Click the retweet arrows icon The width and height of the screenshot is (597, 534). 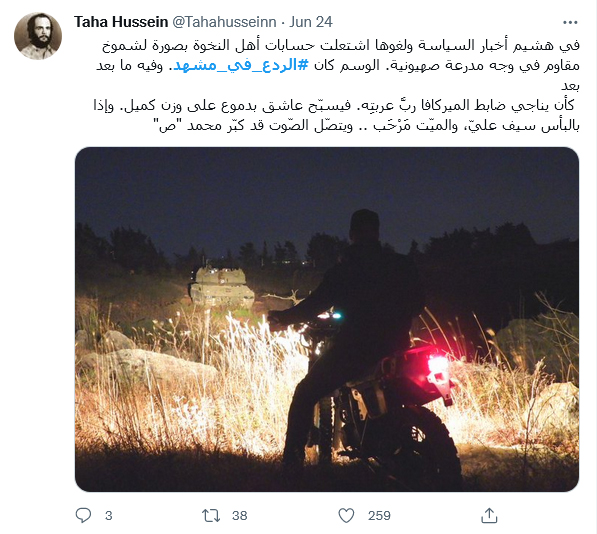click(211, 515)
